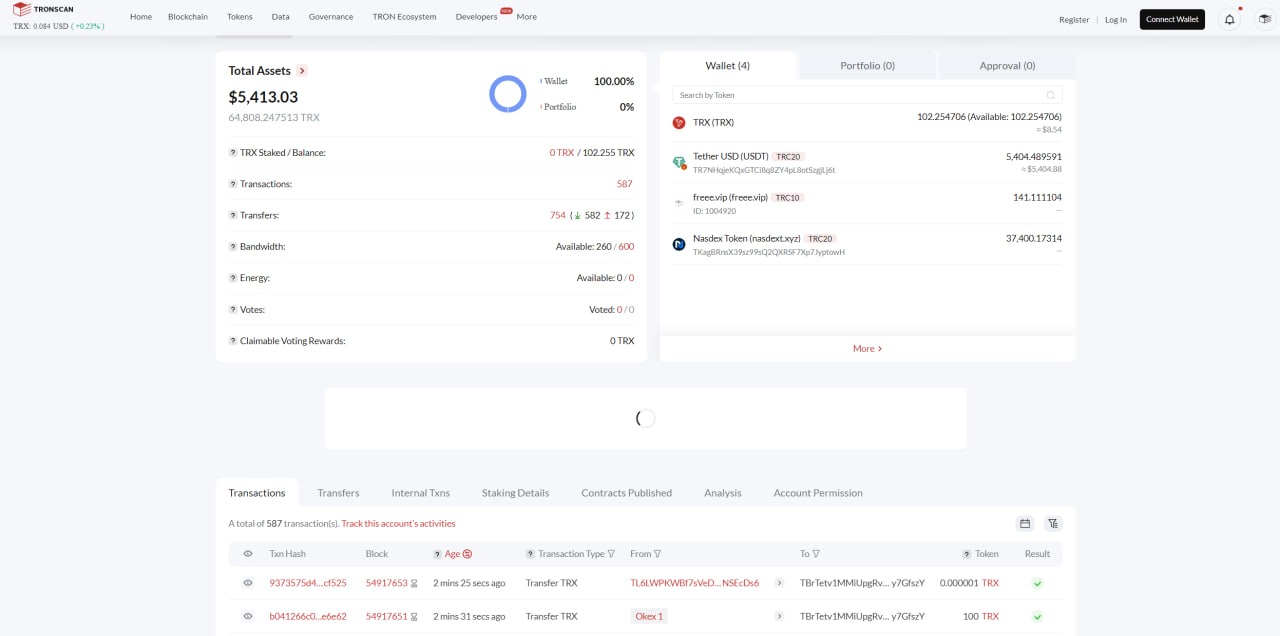Open the Transaction Type filter dropdown
1280x636 pixels.
pos(611,554)
